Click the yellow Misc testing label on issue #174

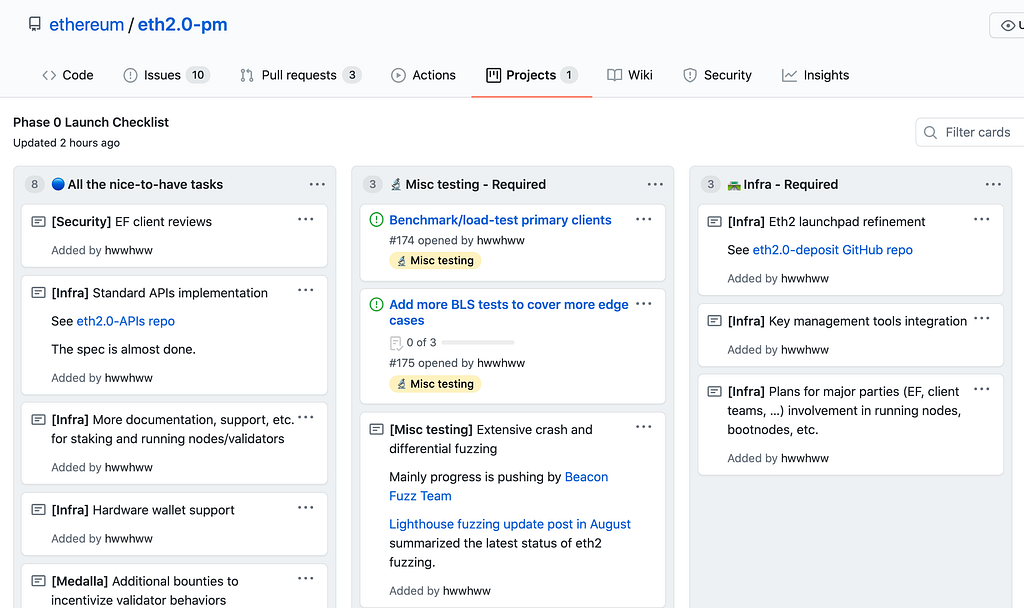pyautogui.click(x=435, y=261)
